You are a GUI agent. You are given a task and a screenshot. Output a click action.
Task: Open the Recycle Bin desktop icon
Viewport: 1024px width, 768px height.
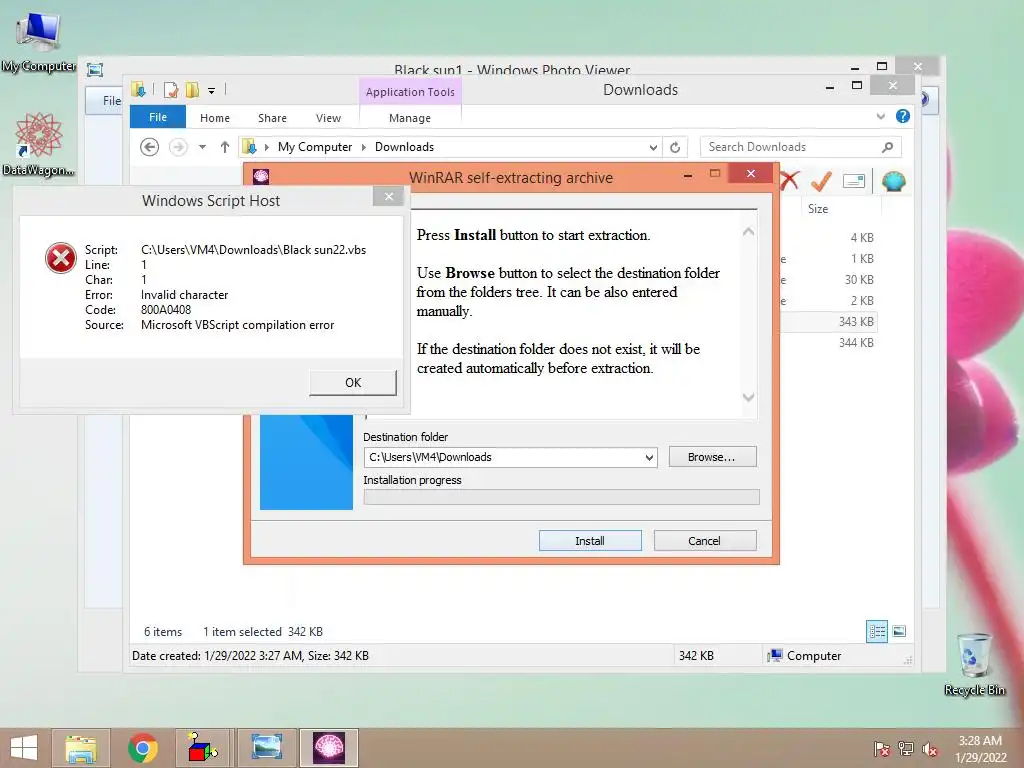tap(974, 663)
